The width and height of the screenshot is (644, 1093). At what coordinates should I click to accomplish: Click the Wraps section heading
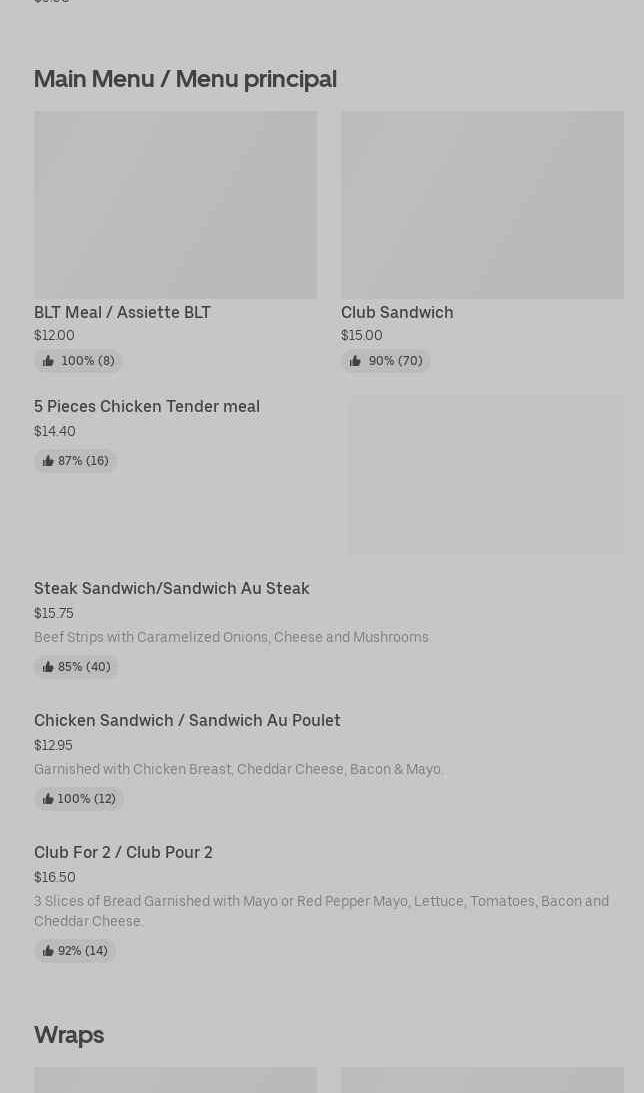pyautogui.click(x=69, y=1035)
